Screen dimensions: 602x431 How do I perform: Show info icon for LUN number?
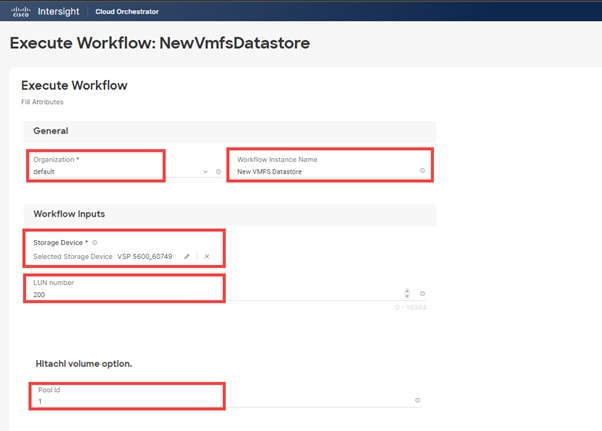pos(422,294)
